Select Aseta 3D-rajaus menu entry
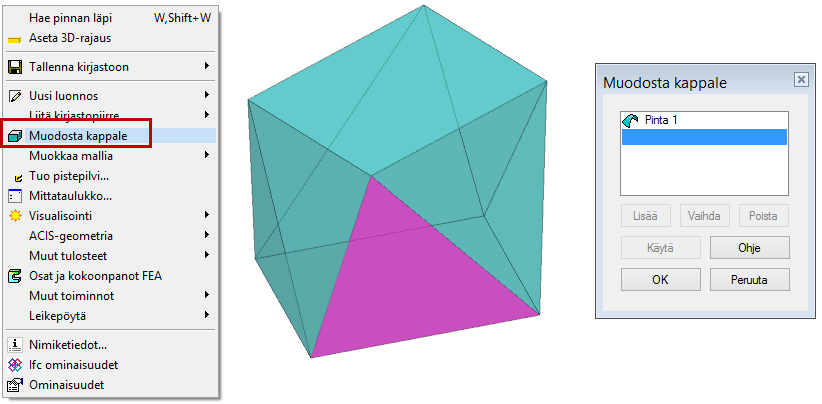822x404 pixels. tap(111, 38)
